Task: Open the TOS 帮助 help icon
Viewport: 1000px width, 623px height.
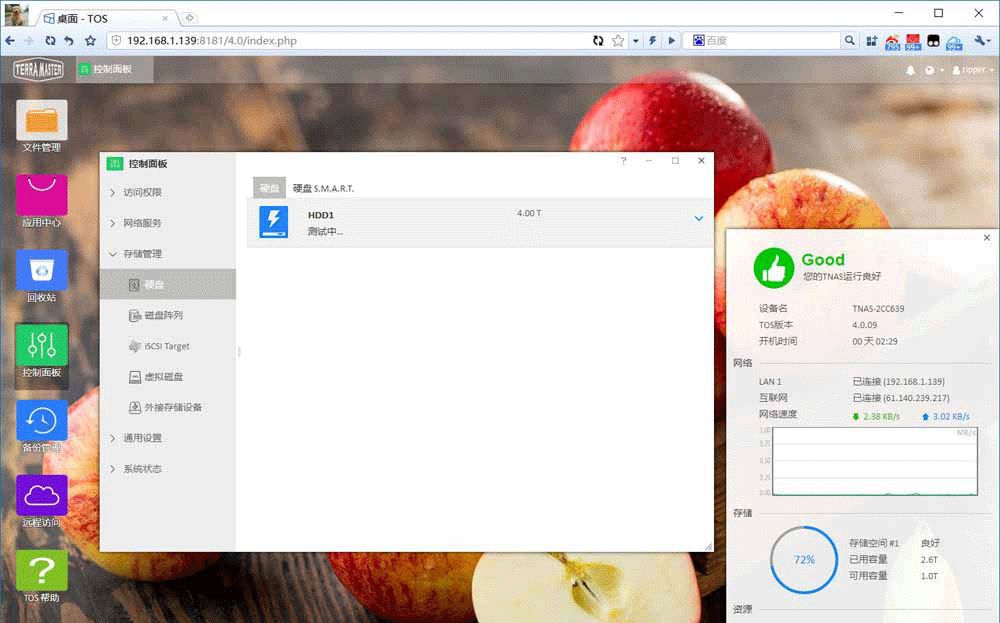Action: [x=41, y=570]
